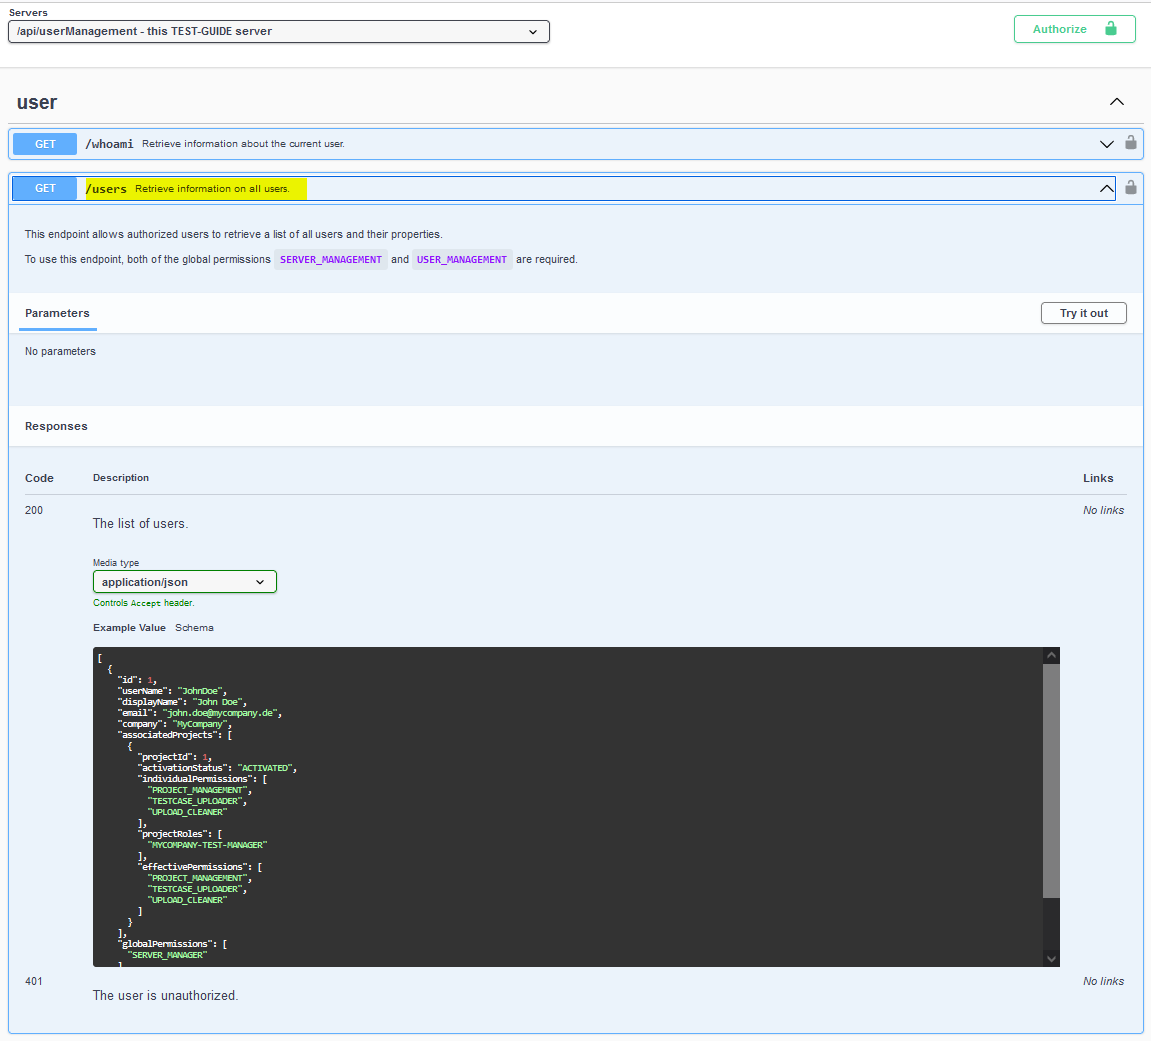The height and width of the screenshot is (1041, 1151).
Task: Click the GET badge for /users
Action: tap(46, 188)
